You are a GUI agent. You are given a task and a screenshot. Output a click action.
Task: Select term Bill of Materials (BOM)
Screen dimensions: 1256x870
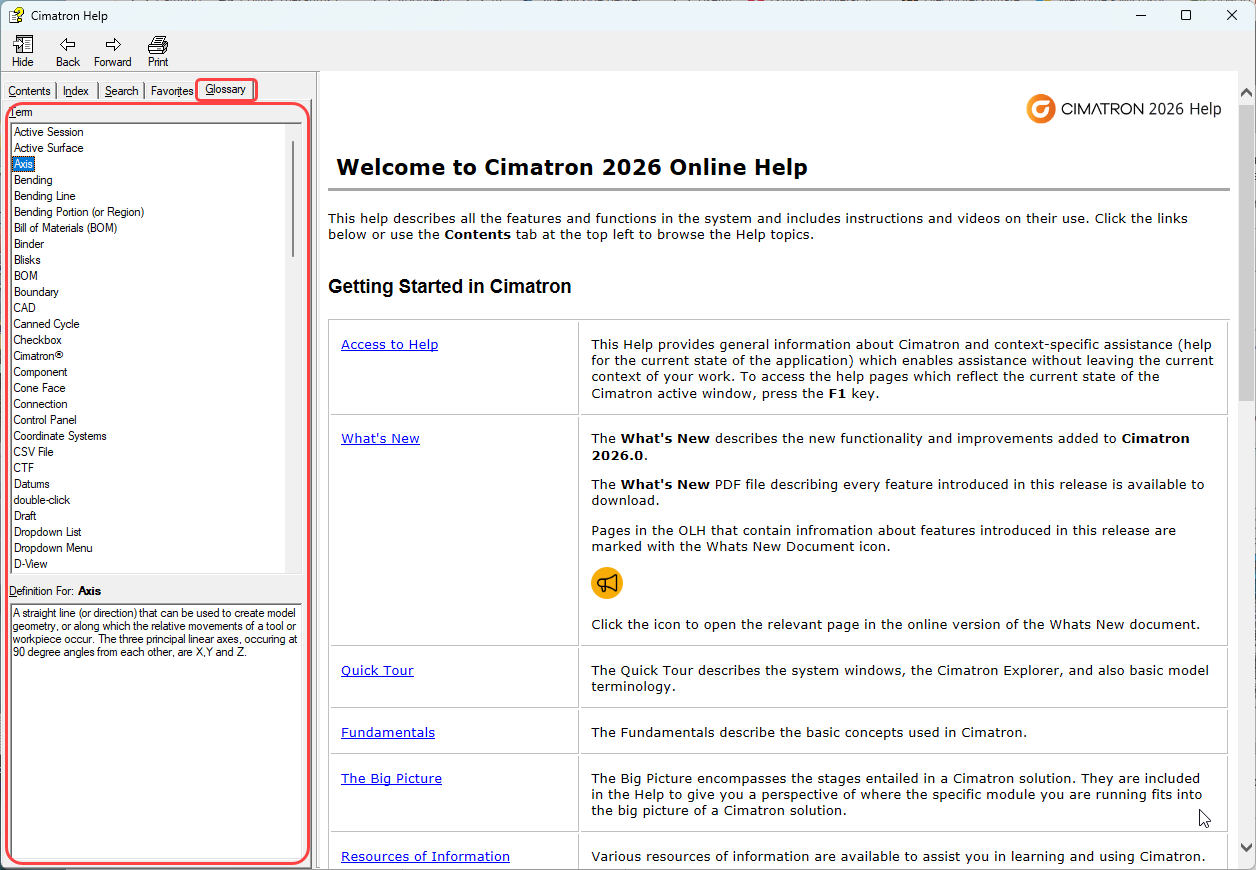pos(66,228)
